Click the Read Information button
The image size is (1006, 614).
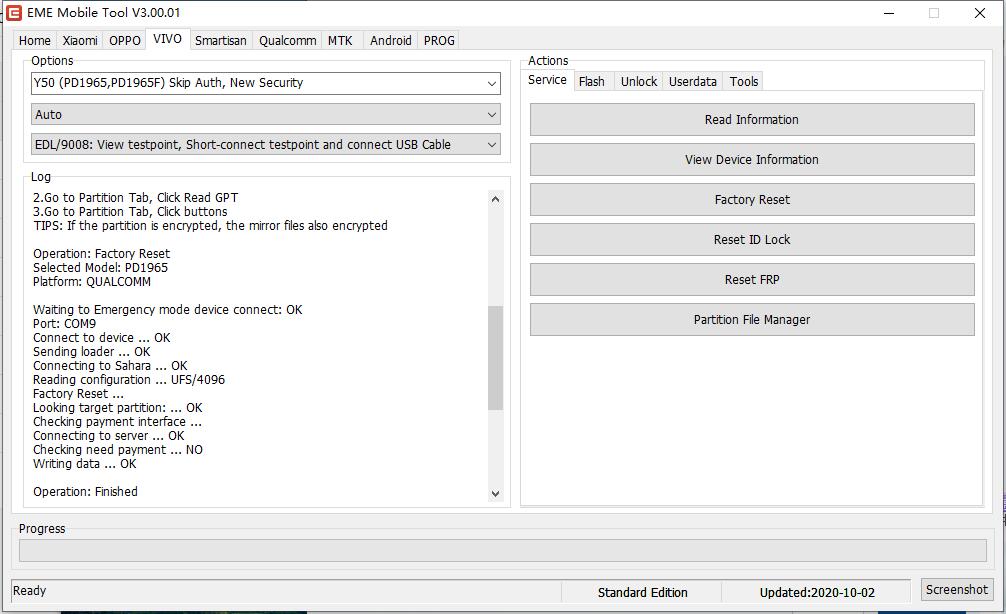click(x=752, y=119)
